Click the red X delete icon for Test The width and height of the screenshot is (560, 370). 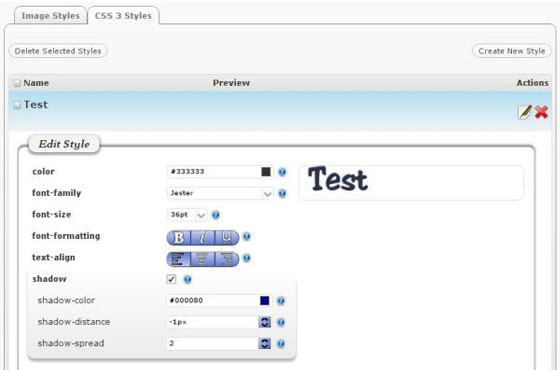tap(541, 112)
